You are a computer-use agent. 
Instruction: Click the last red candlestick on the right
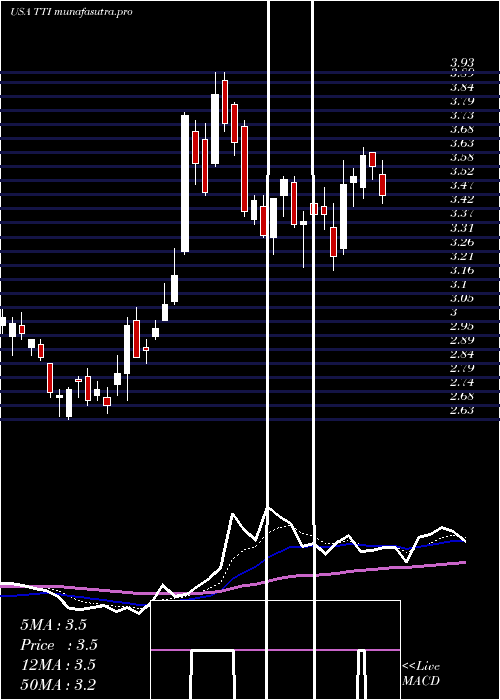point(383,185)
